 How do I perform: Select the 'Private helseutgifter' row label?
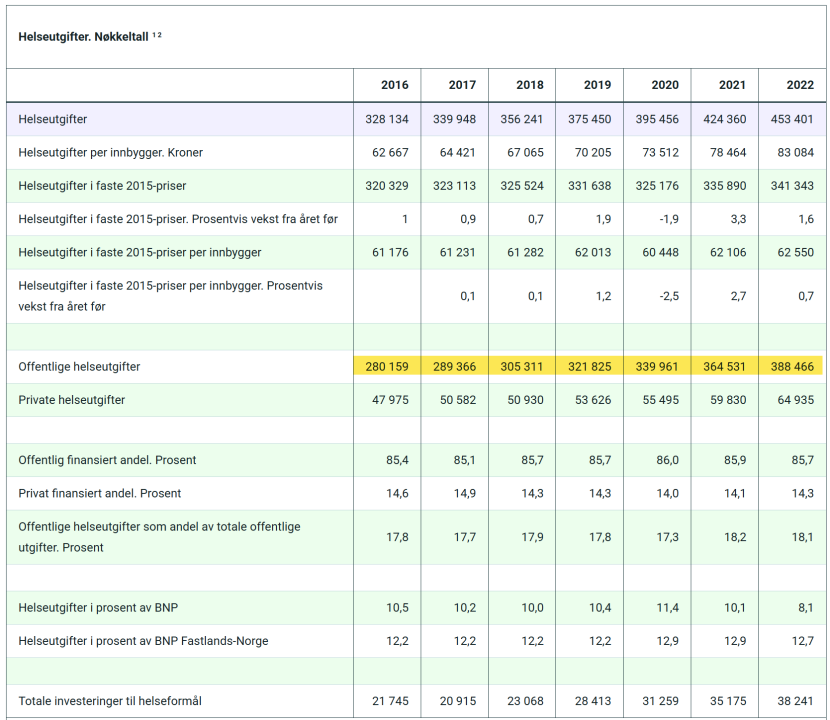pos(73,400)
